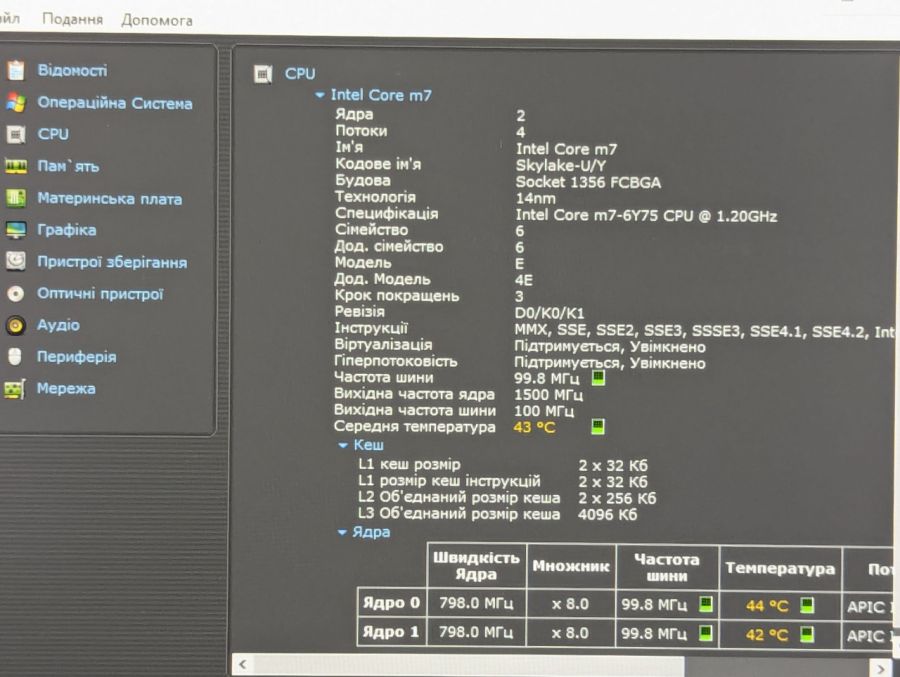Viewport: 900px width, 677px height.
Task: Click the Температура column header
Action: [780, 568]
